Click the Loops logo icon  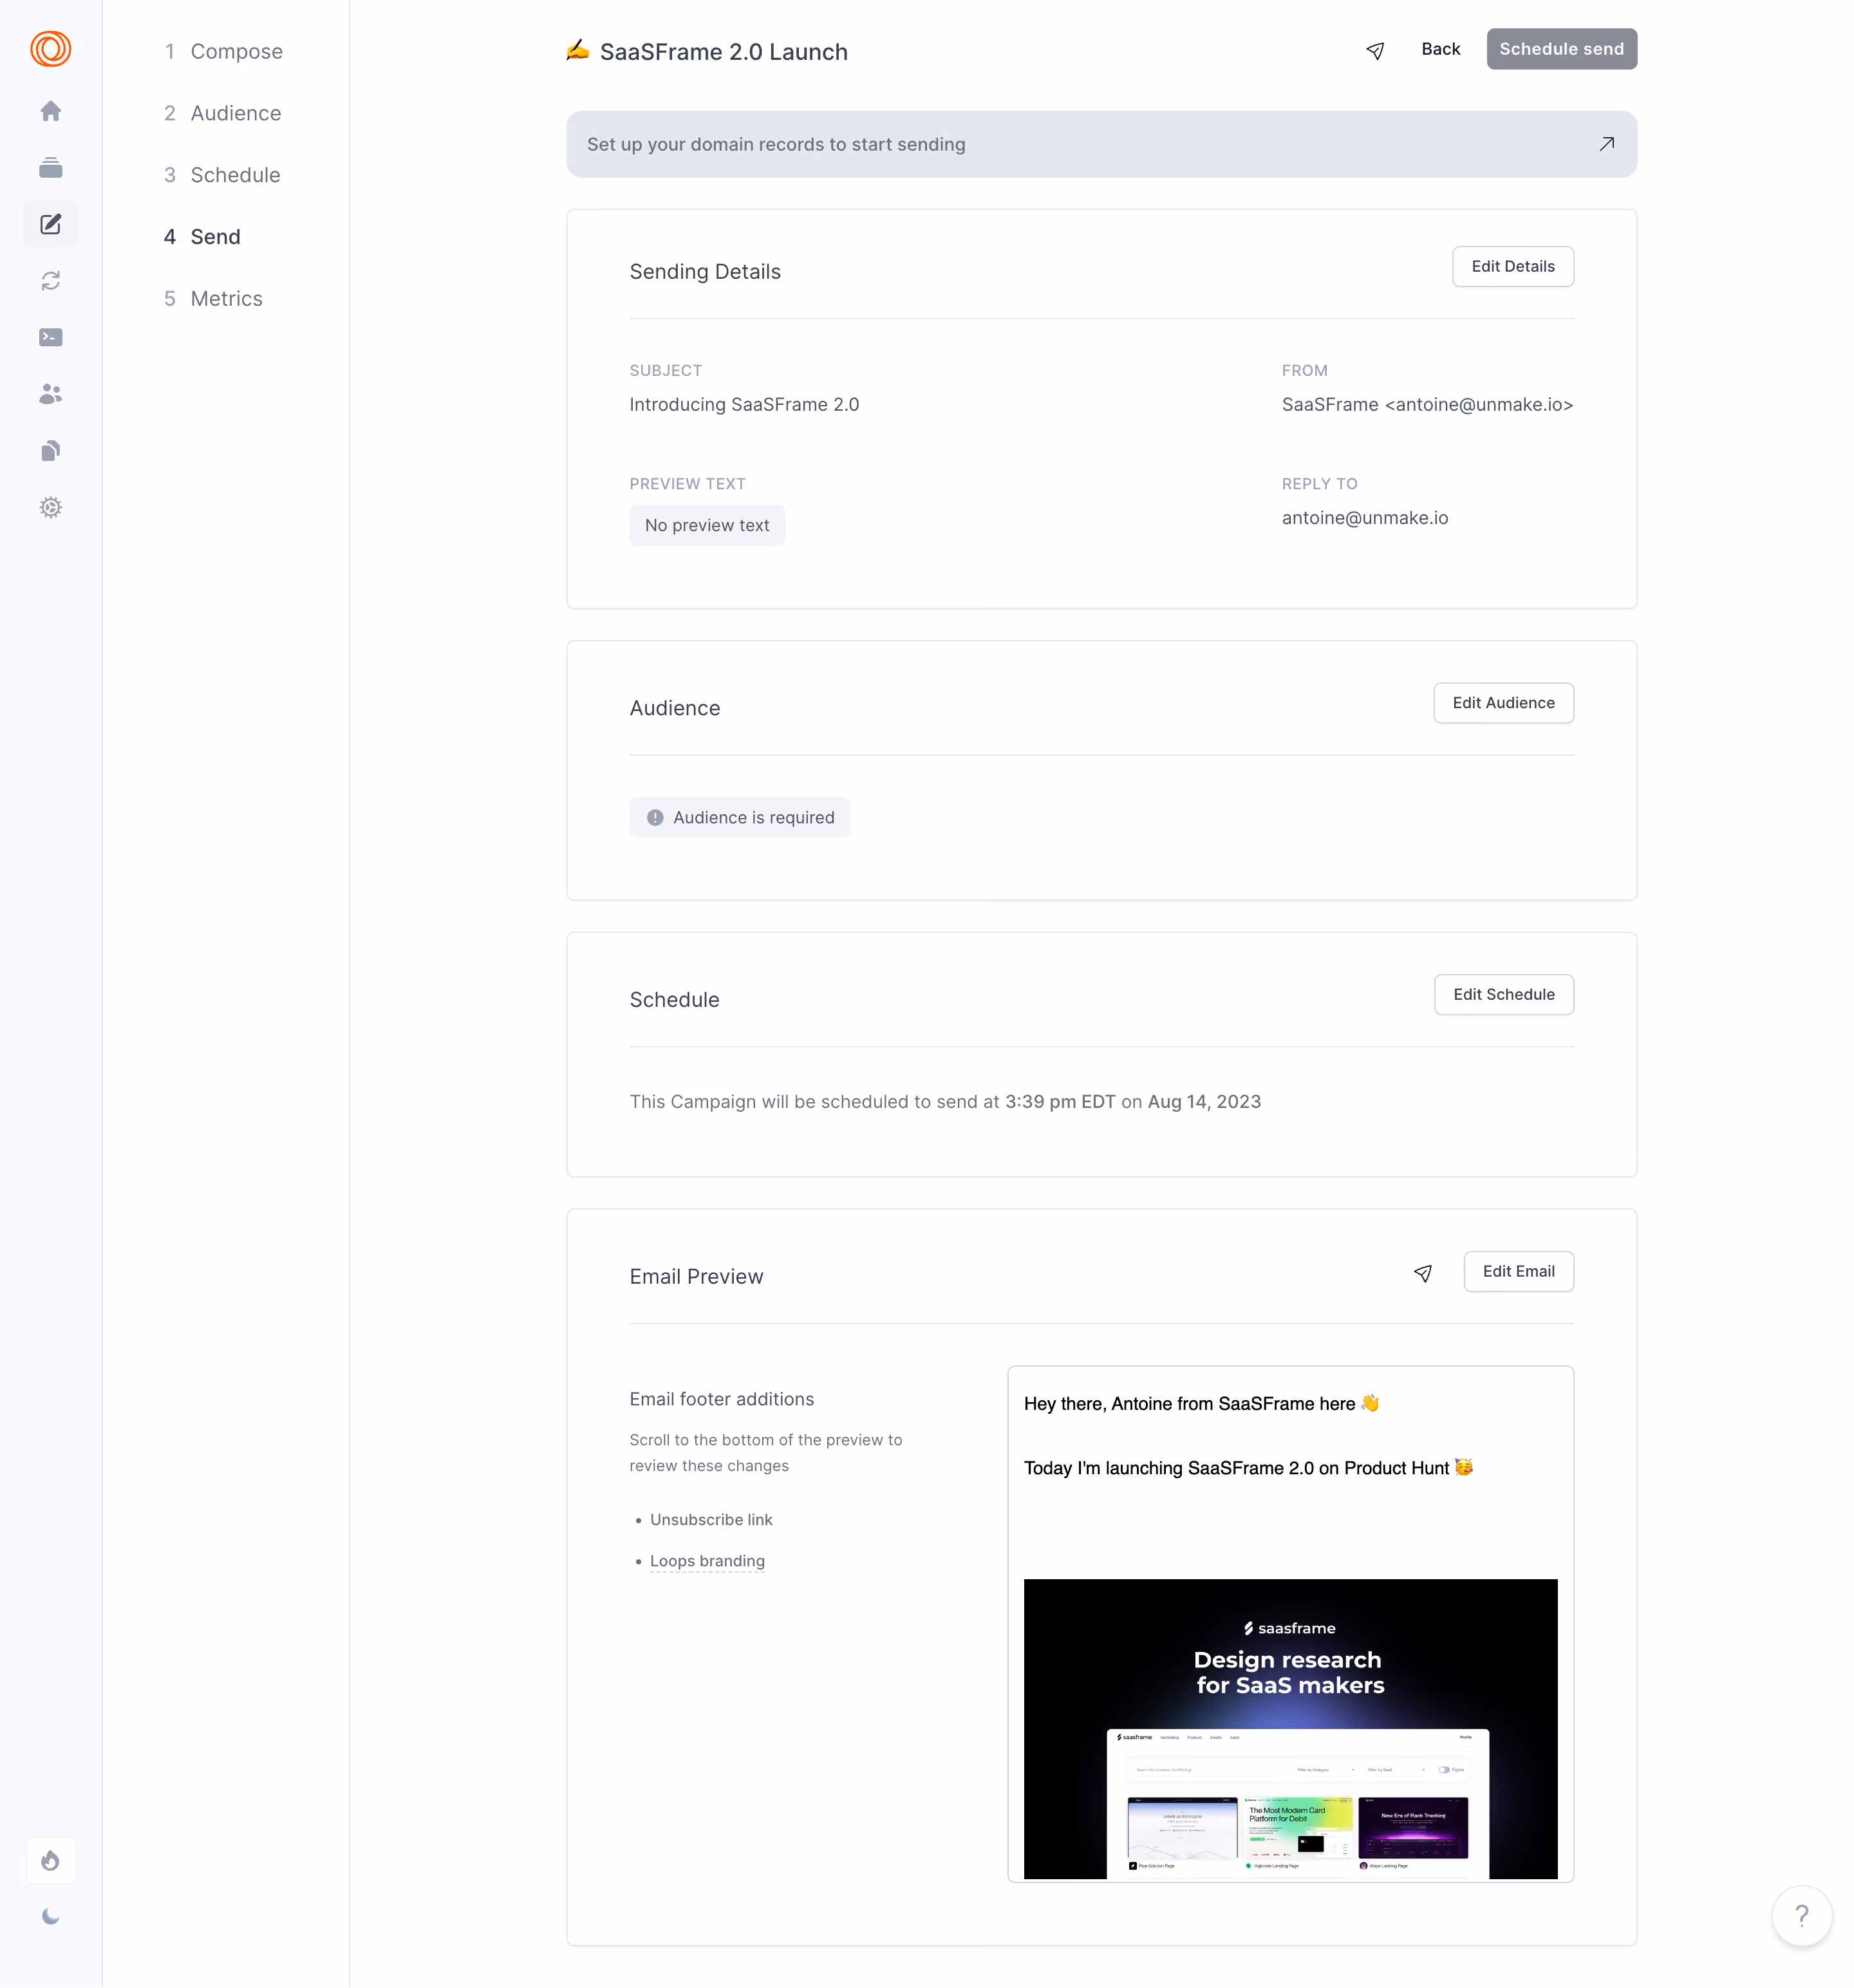[x=50, y=49]
